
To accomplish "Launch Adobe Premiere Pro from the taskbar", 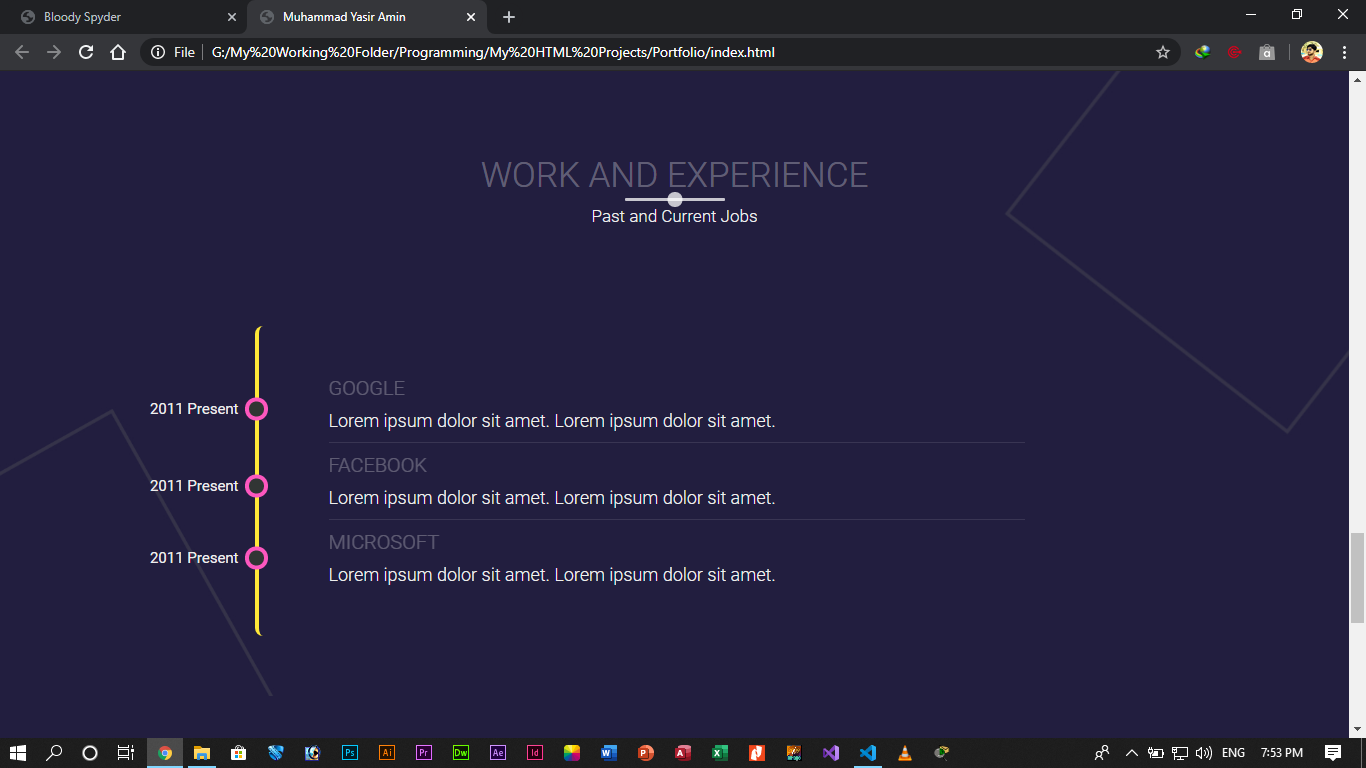I will [423, 753].
